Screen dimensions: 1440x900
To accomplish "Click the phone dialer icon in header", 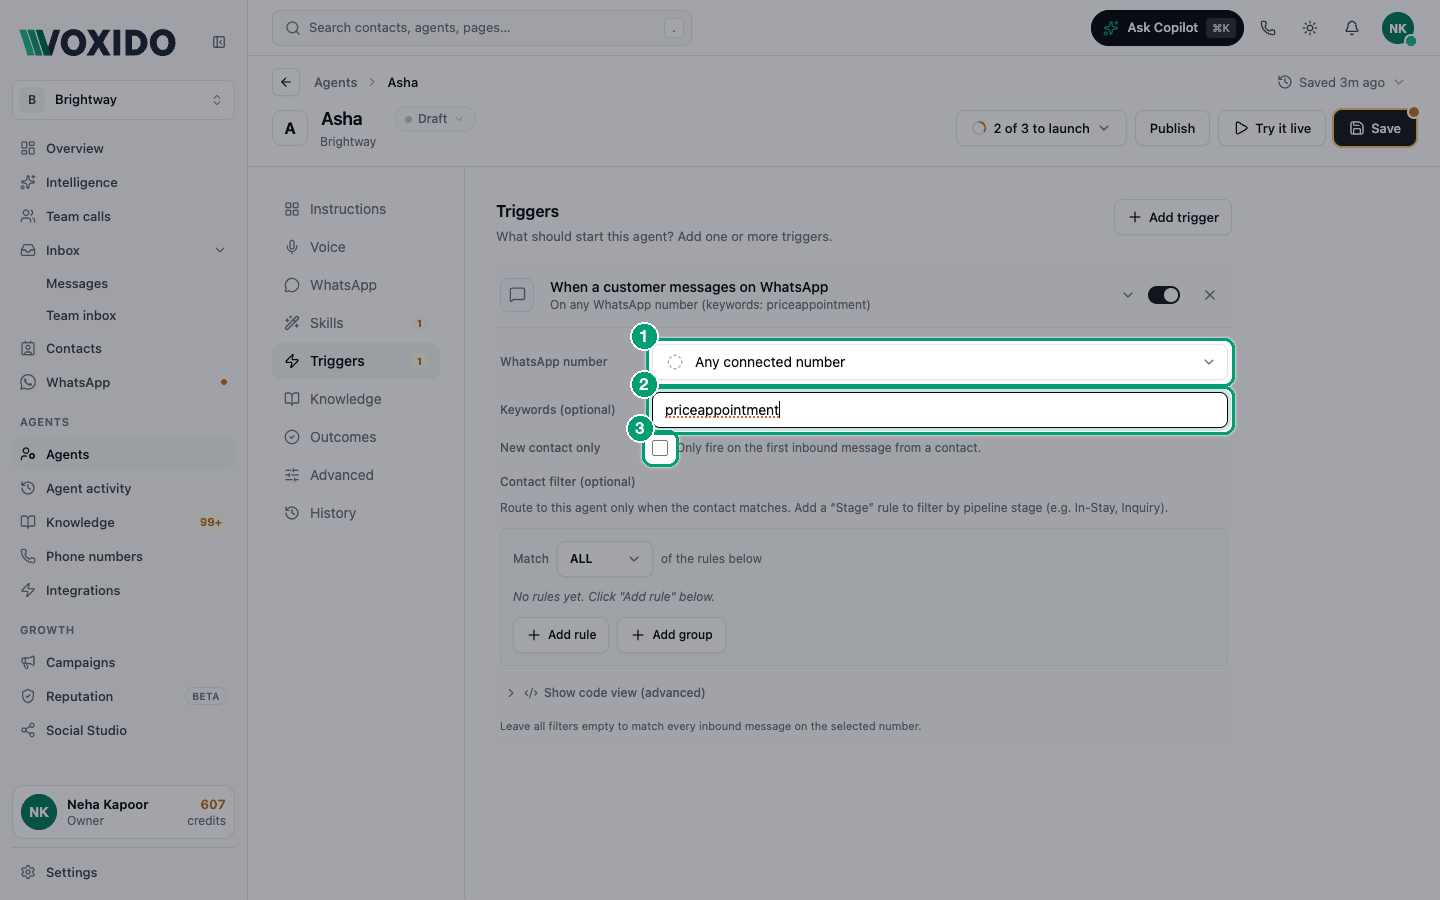I will [1268, 28].
